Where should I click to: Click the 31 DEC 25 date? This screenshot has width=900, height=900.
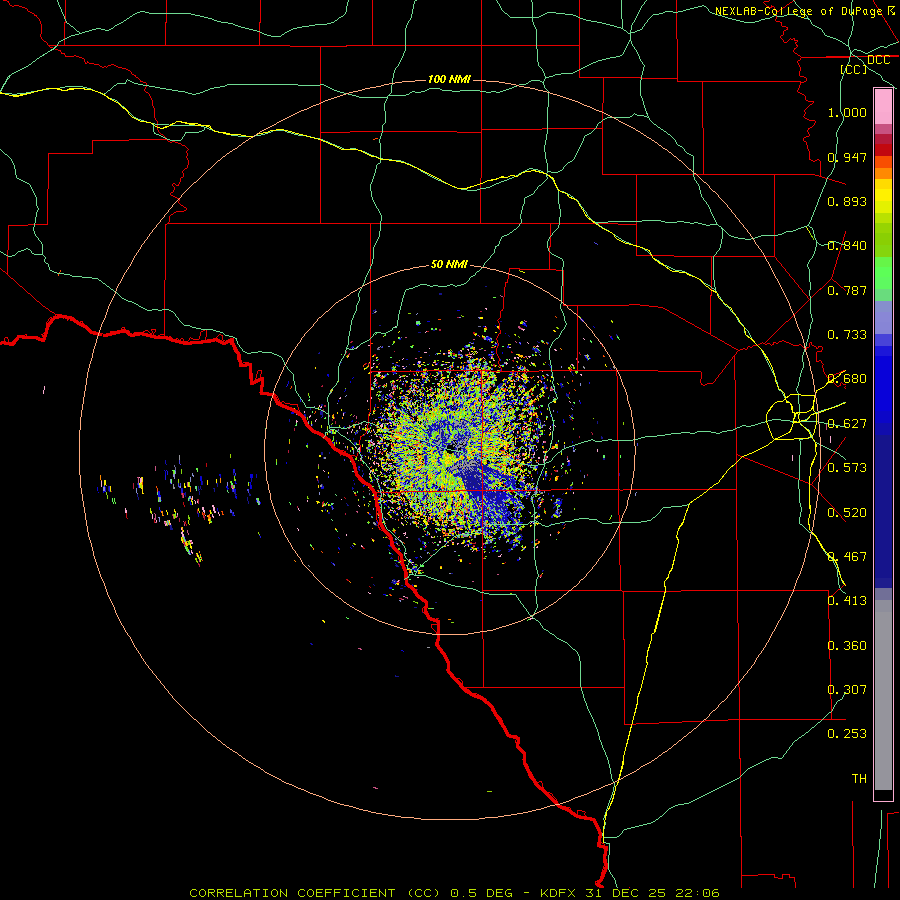pos(626,893)
